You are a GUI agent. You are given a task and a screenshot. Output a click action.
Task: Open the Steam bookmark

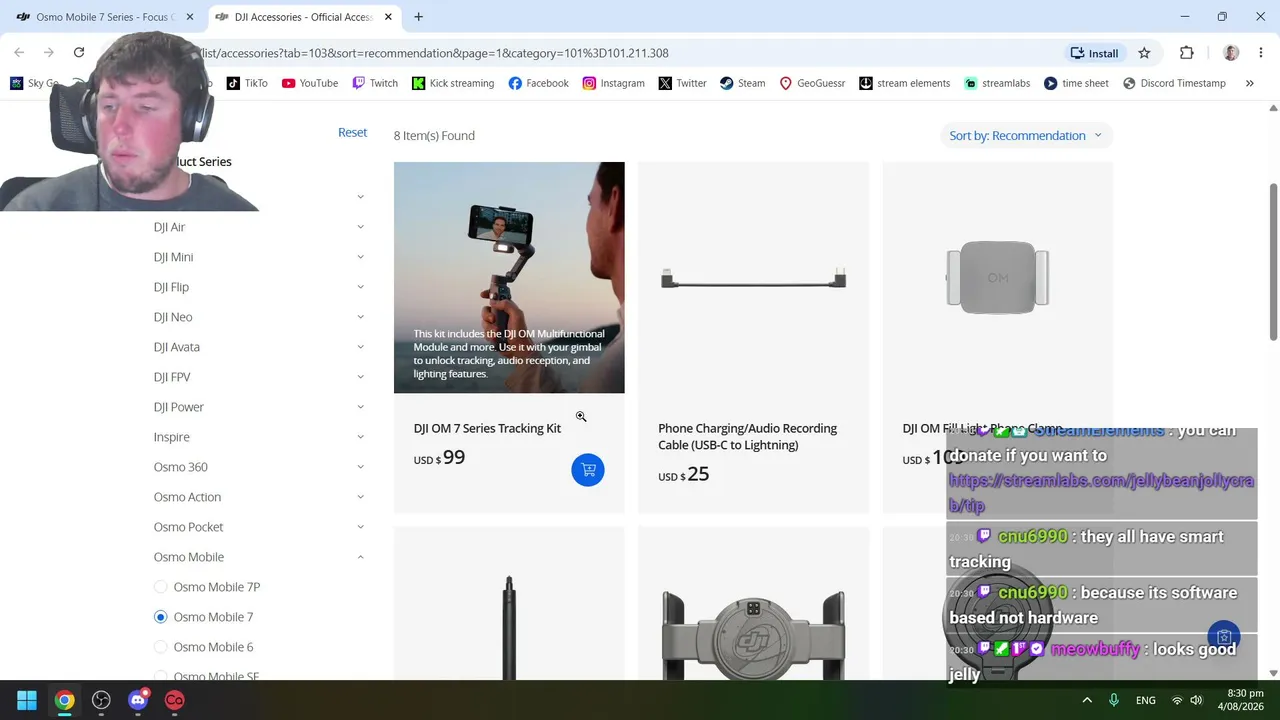[743, 83]
